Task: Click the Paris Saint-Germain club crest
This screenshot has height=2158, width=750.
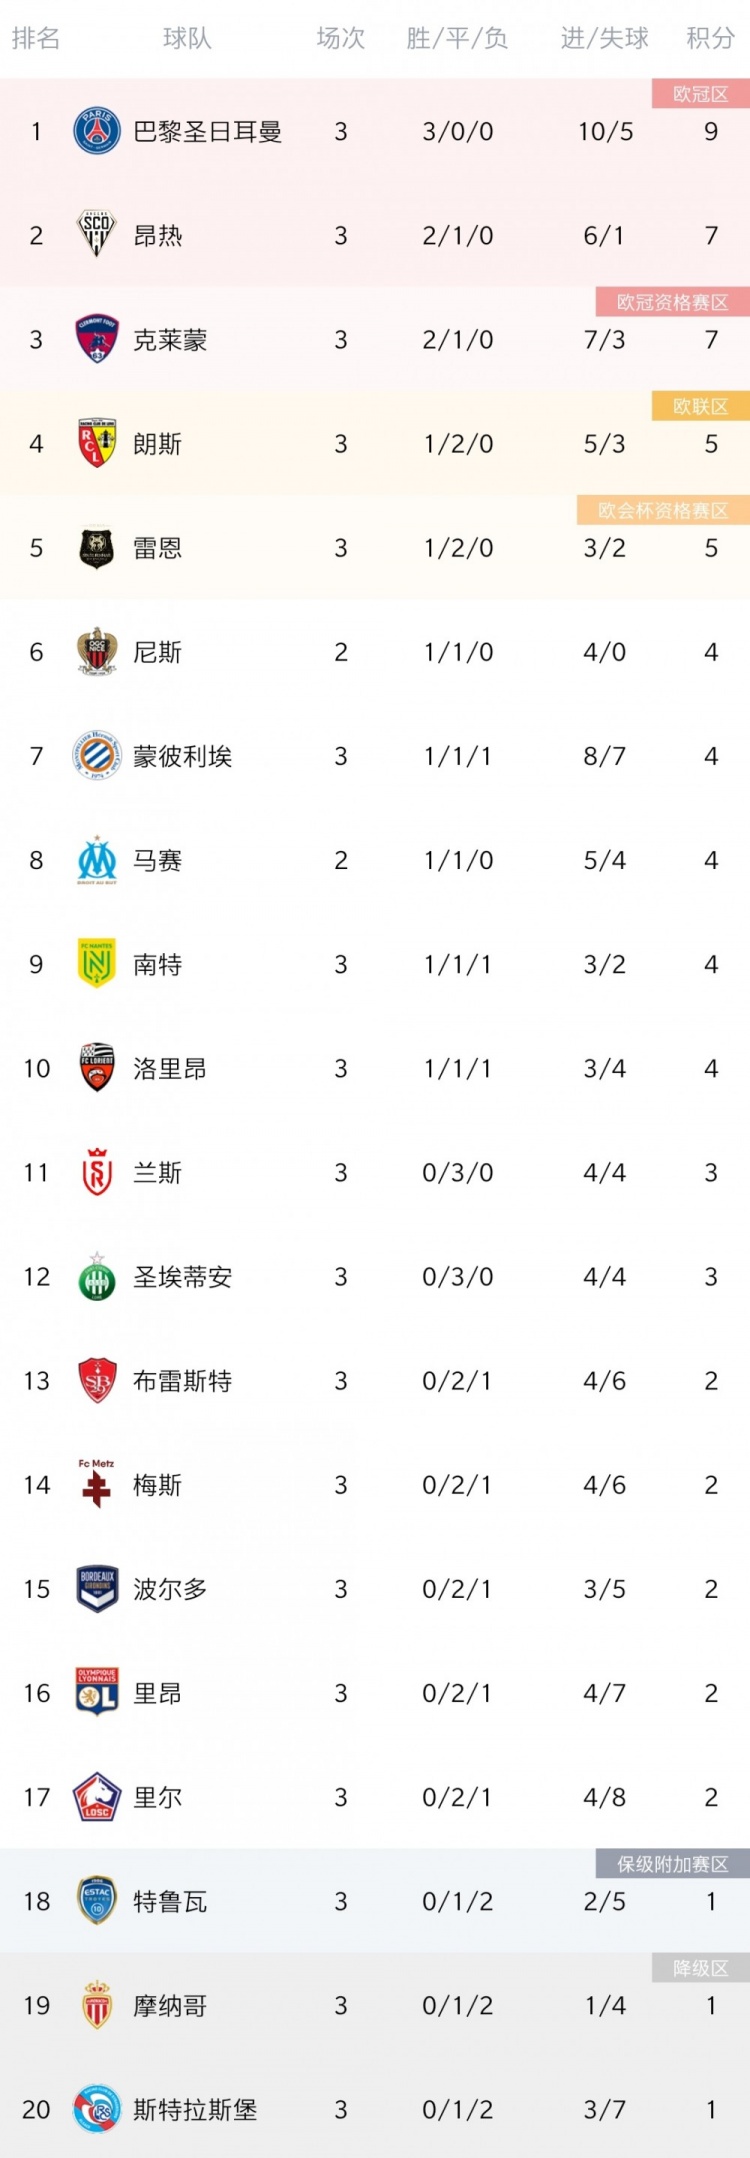Action: [97, 131]
